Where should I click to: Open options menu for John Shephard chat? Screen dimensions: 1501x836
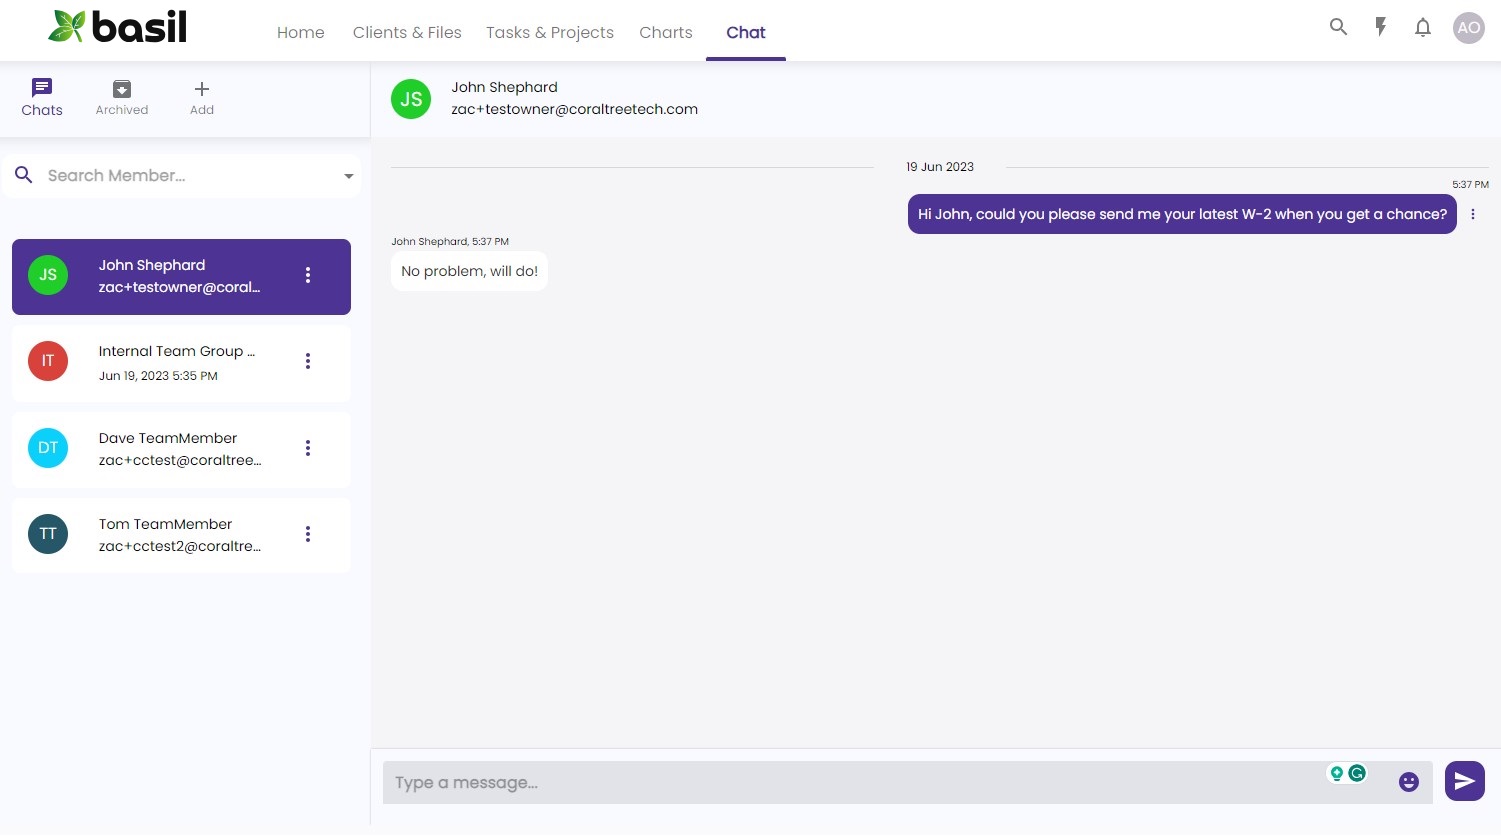pos(308,275)
